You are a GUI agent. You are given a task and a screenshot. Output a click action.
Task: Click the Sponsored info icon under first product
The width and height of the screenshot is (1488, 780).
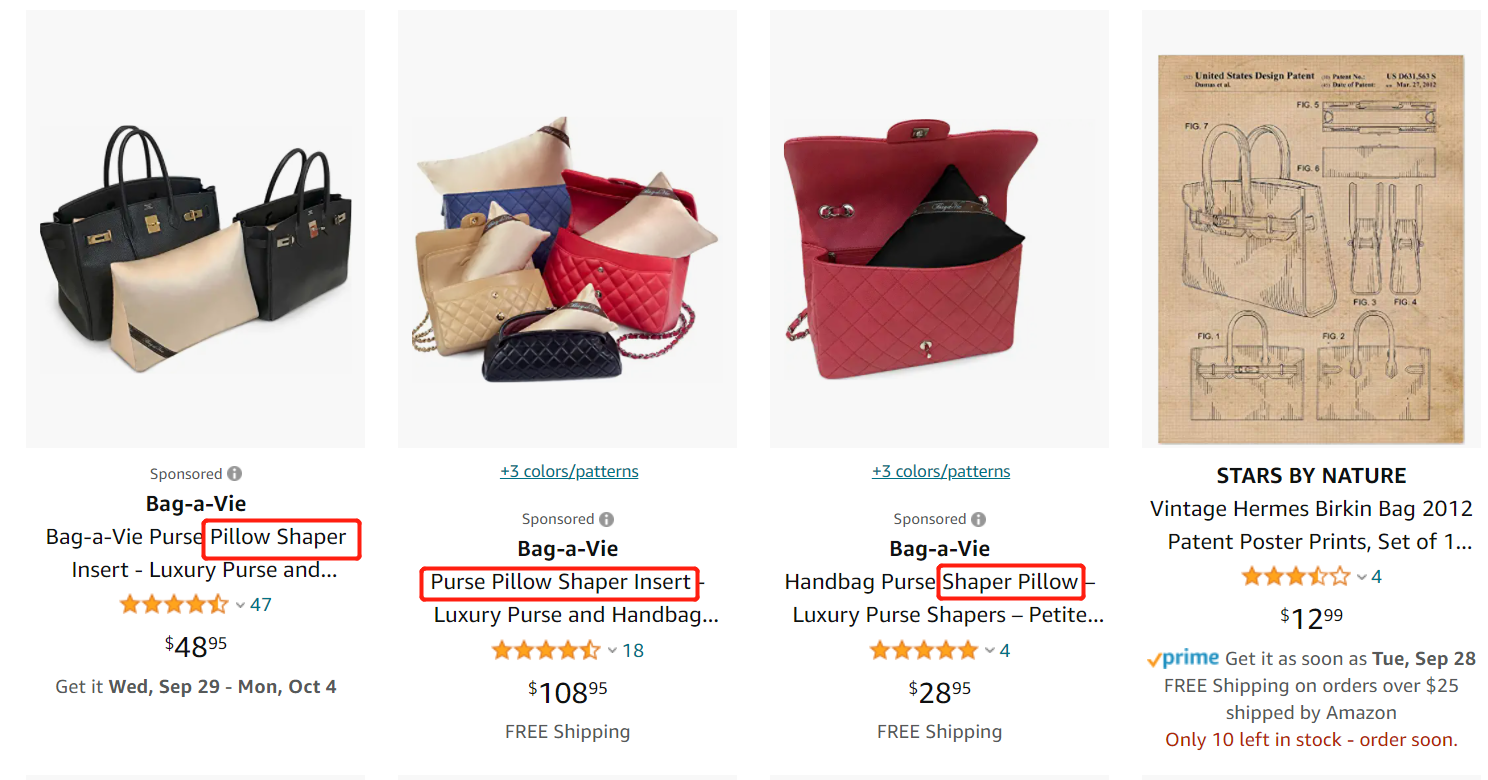point(234,474)
